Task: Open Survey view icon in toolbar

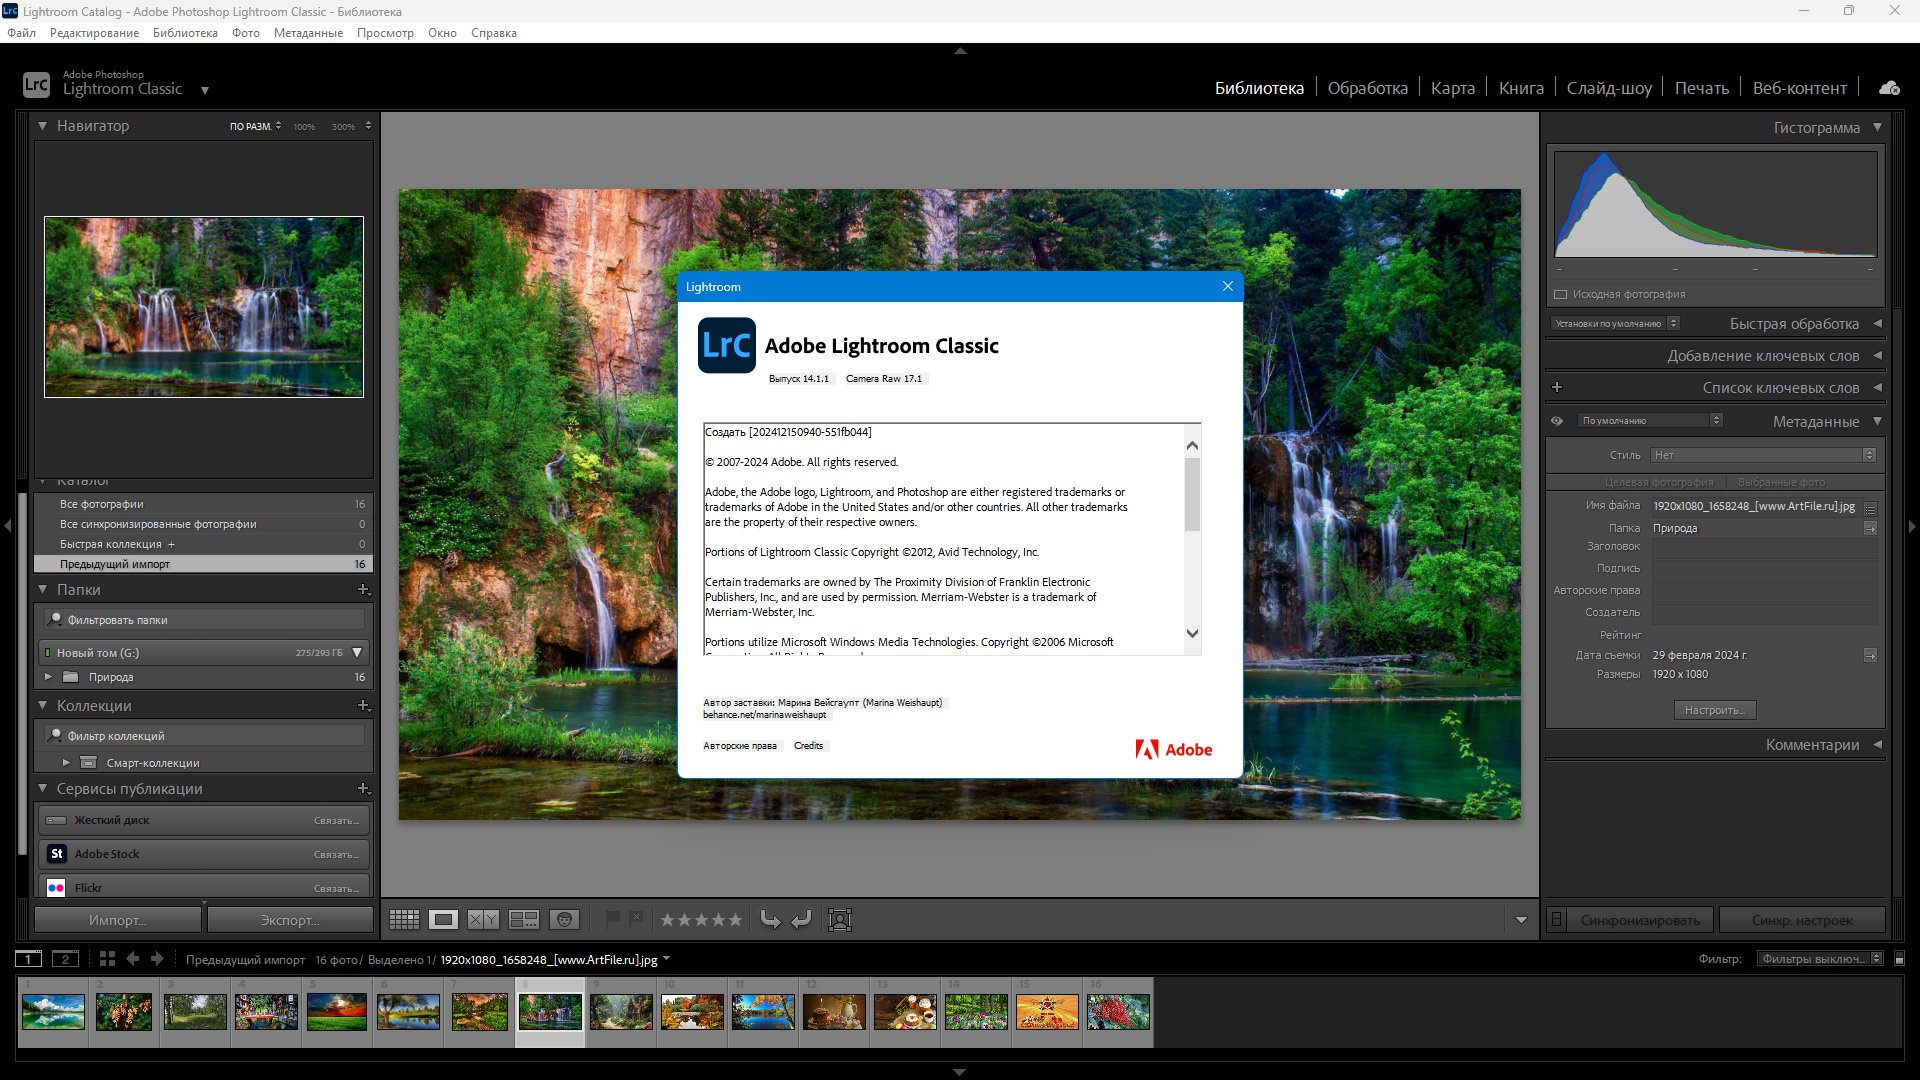Action: pyautogui.click(x=524, y=920)
